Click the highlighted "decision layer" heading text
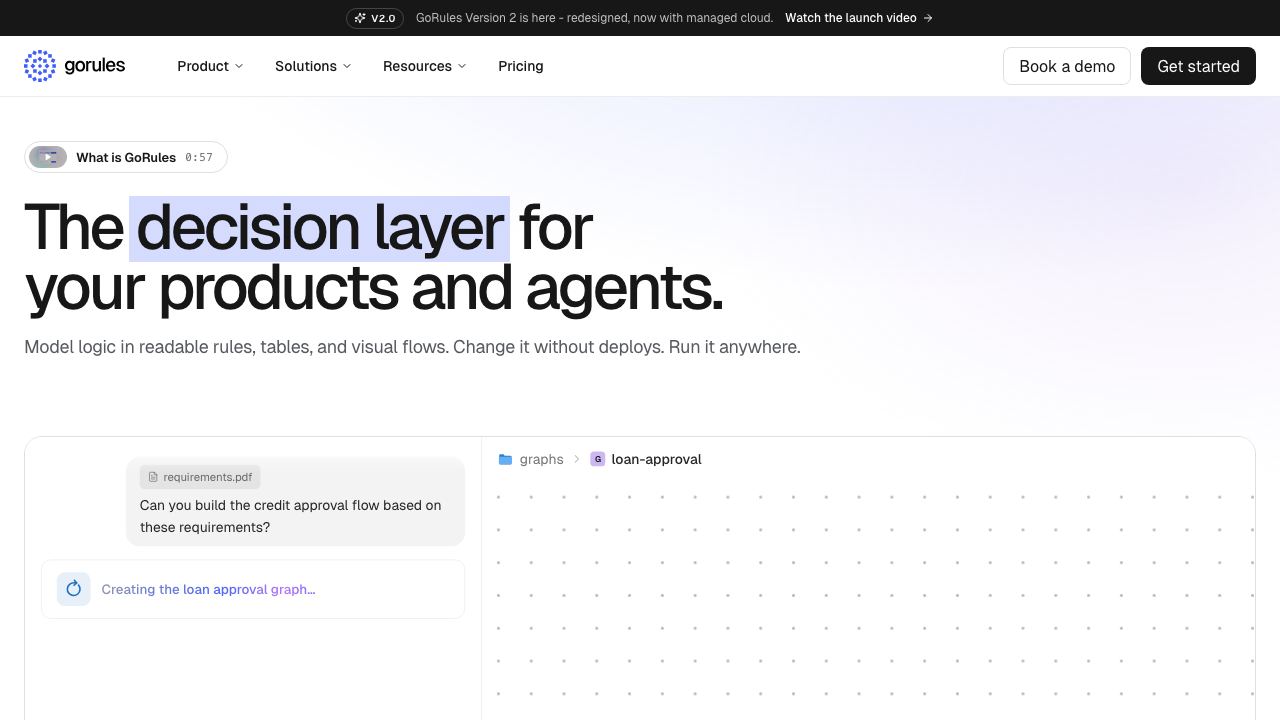 319,228
